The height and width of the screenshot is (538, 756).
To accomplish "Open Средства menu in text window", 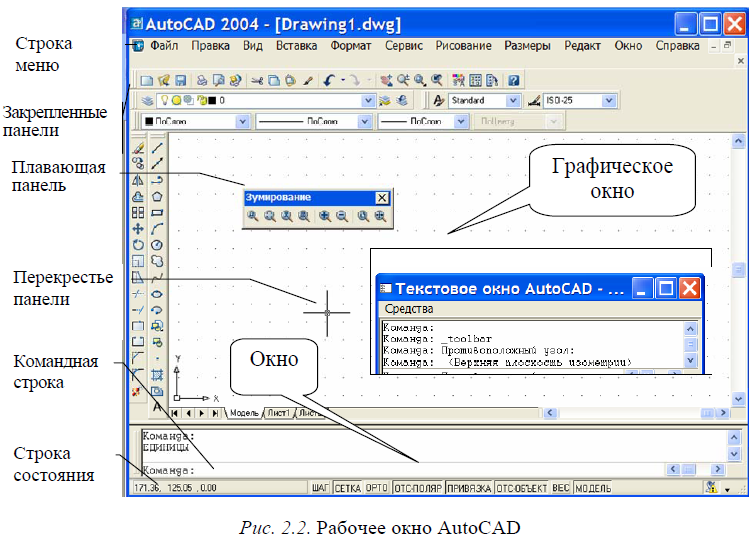I will (x=409, y=309).
